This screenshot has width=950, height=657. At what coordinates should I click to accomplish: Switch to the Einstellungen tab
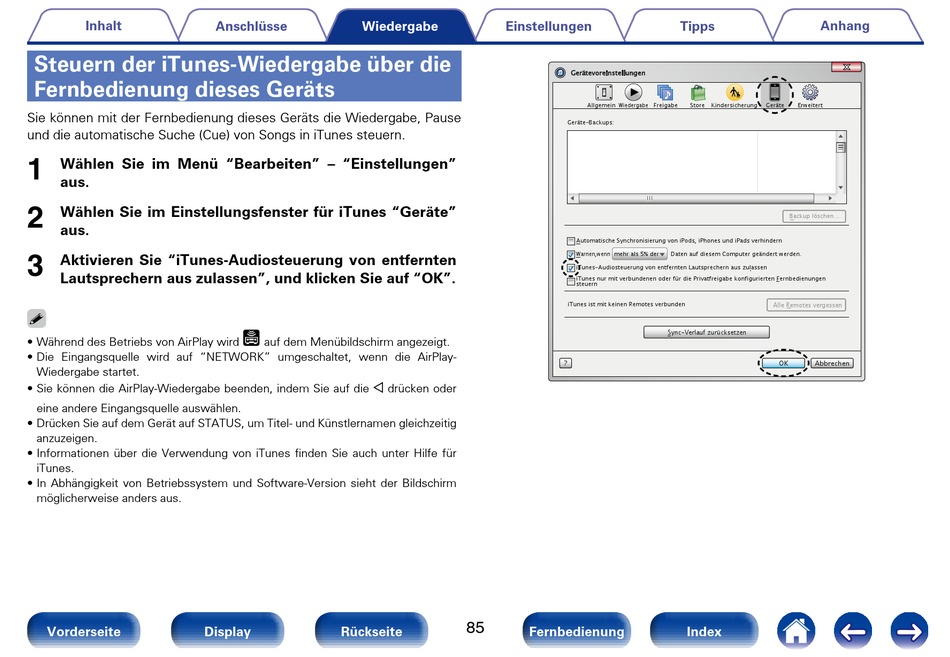[x=548, y=26]
